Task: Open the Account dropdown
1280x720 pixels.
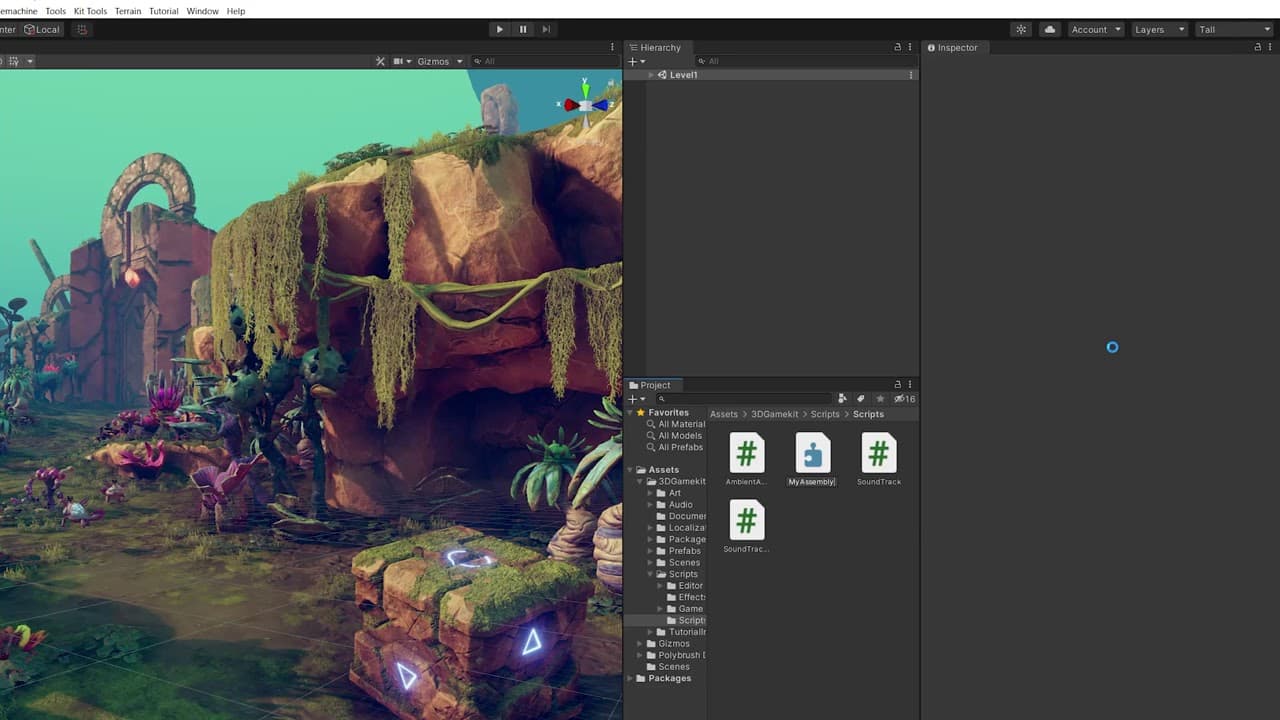Action: point(1096,29)
